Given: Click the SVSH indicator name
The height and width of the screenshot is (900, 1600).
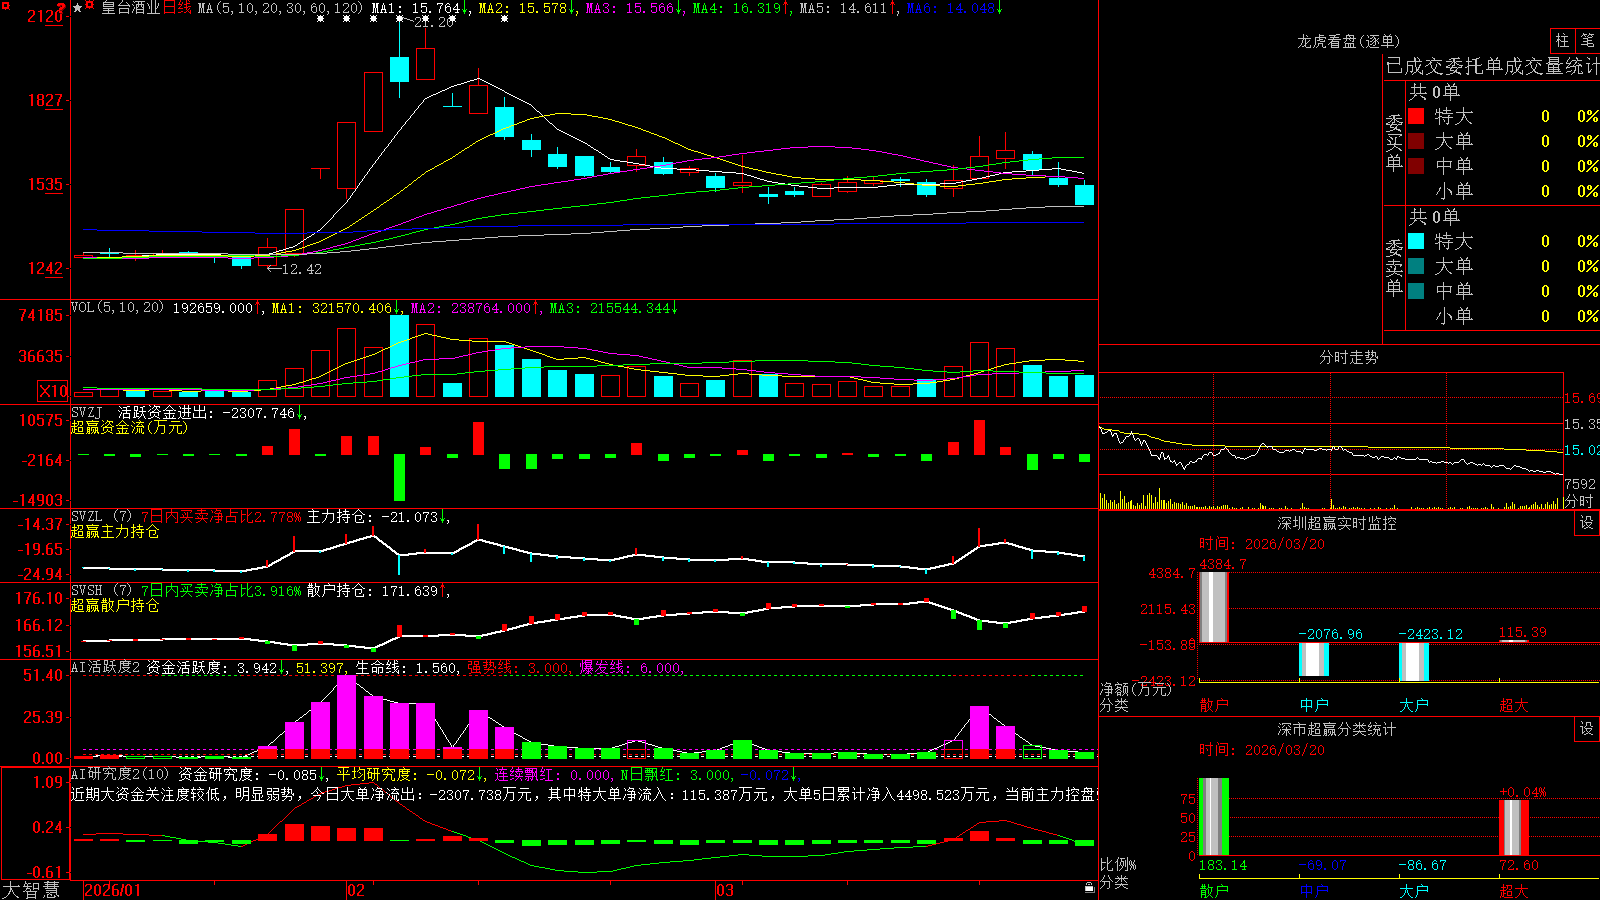Looking at the screenshot, I should (x=87, y=590).
